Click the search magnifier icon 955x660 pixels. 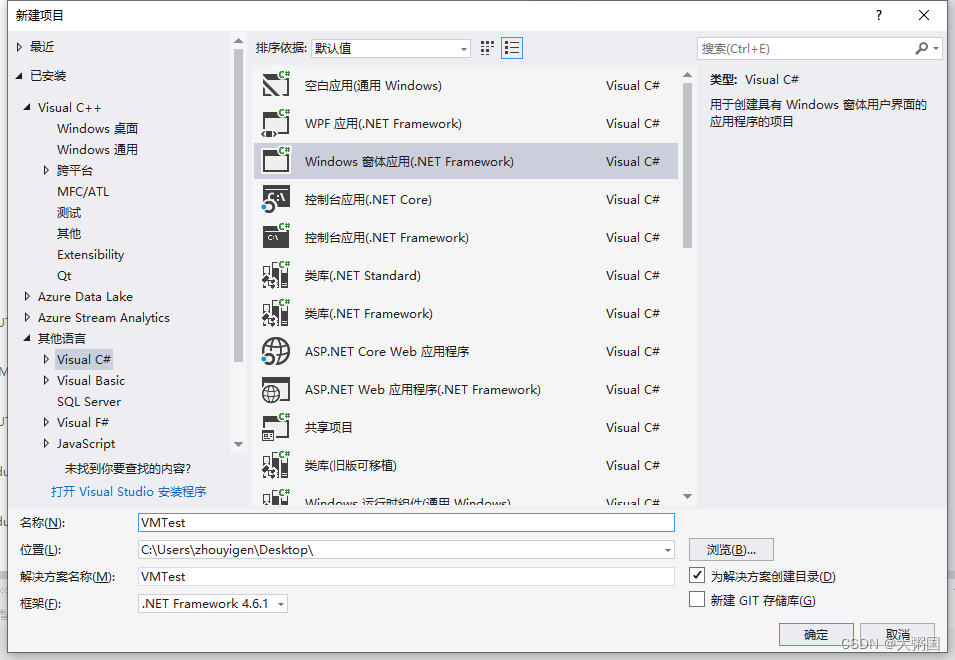[x=922, y=48]
